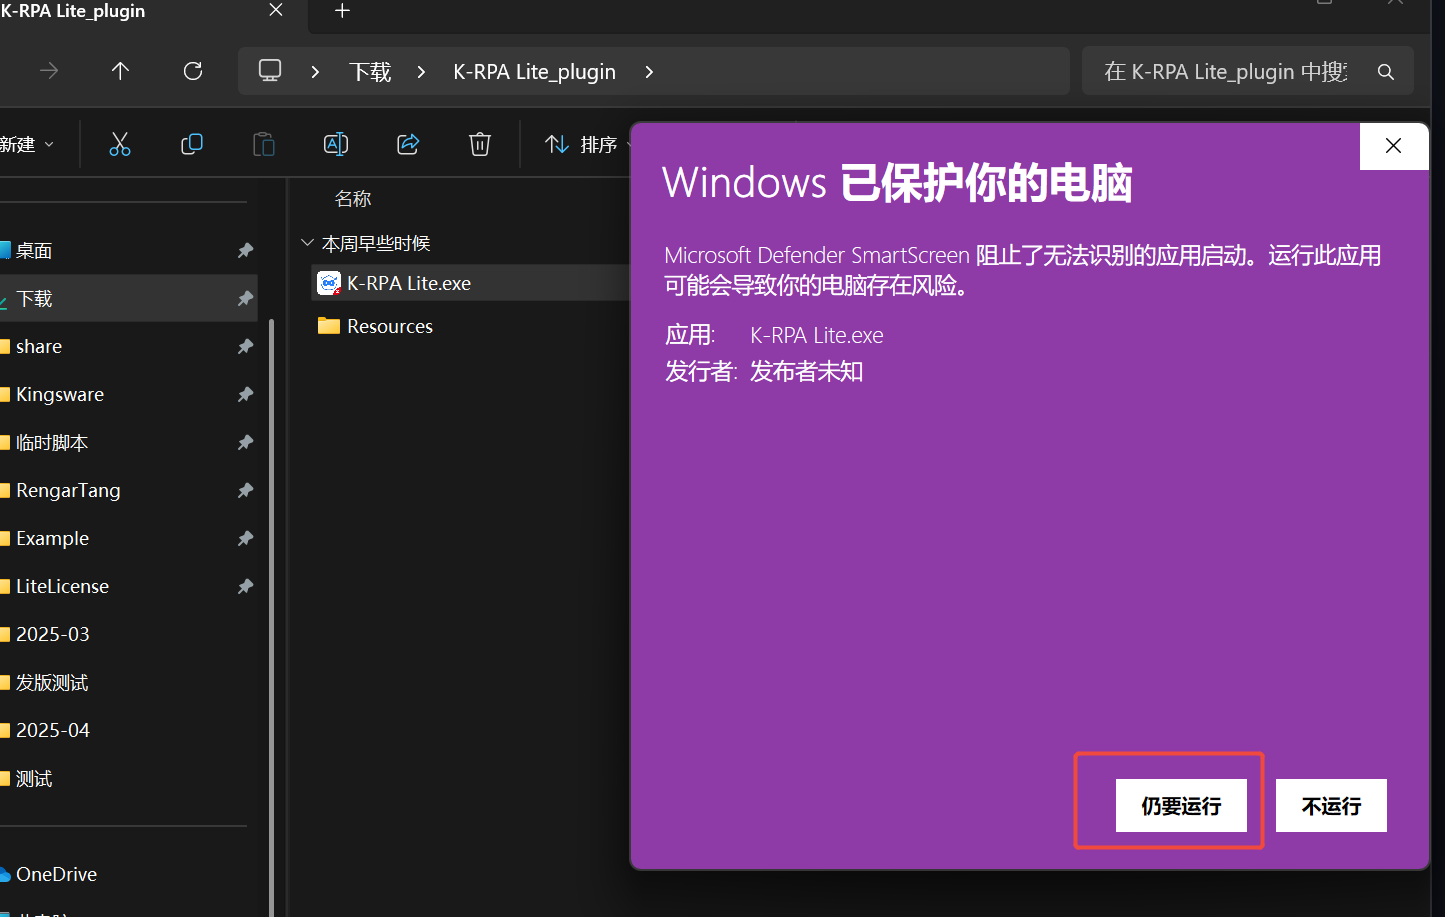1445x917 pixels.
Task: Close the SmartScreen dialog with X
Action: coord(1394,146)
